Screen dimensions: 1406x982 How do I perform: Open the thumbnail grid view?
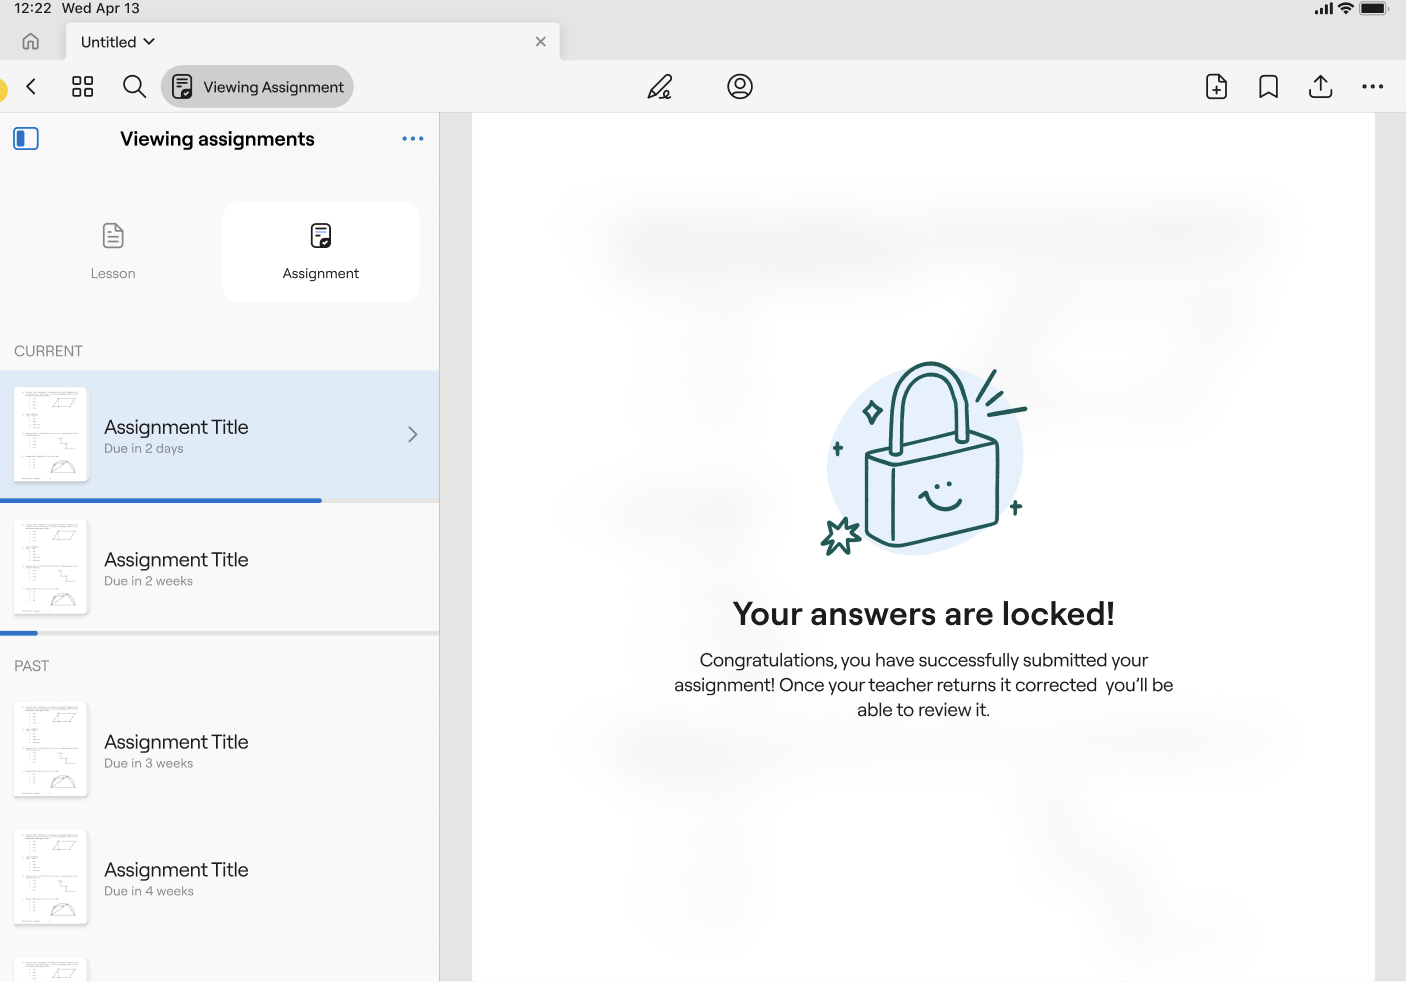pos(83,87)
